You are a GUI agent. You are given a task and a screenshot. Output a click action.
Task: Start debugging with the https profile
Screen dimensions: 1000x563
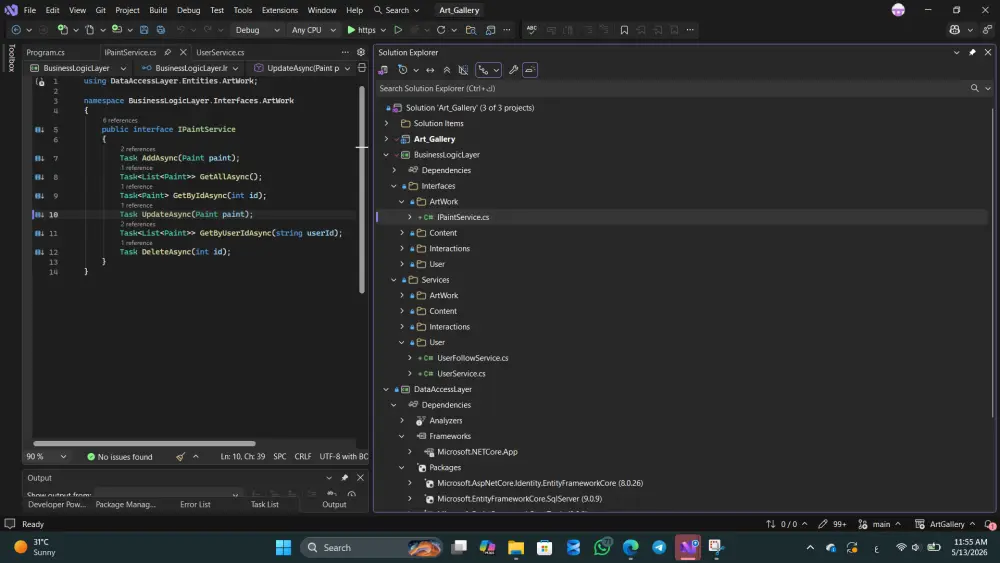[x=361, y=30]
